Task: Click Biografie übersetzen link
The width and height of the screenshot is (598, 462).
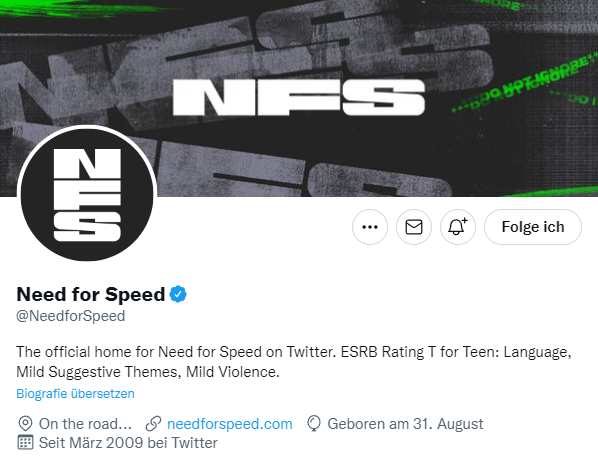Action: (x=75, y=393)
